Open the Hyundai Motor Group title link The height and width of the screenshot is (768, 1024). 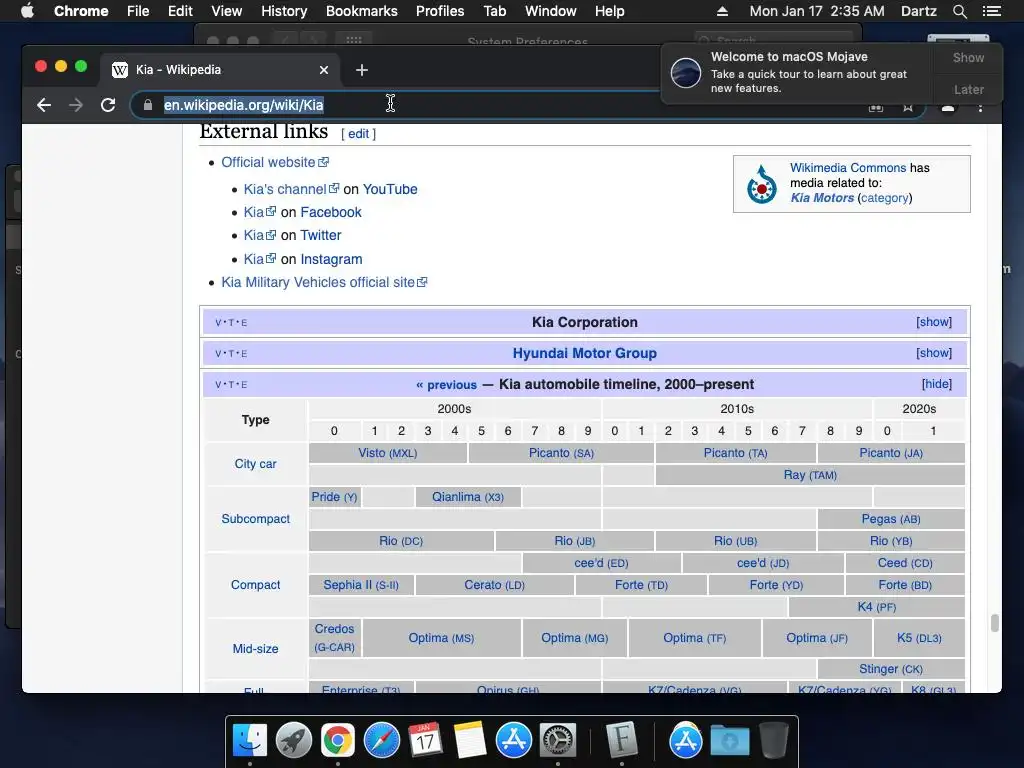584,353
